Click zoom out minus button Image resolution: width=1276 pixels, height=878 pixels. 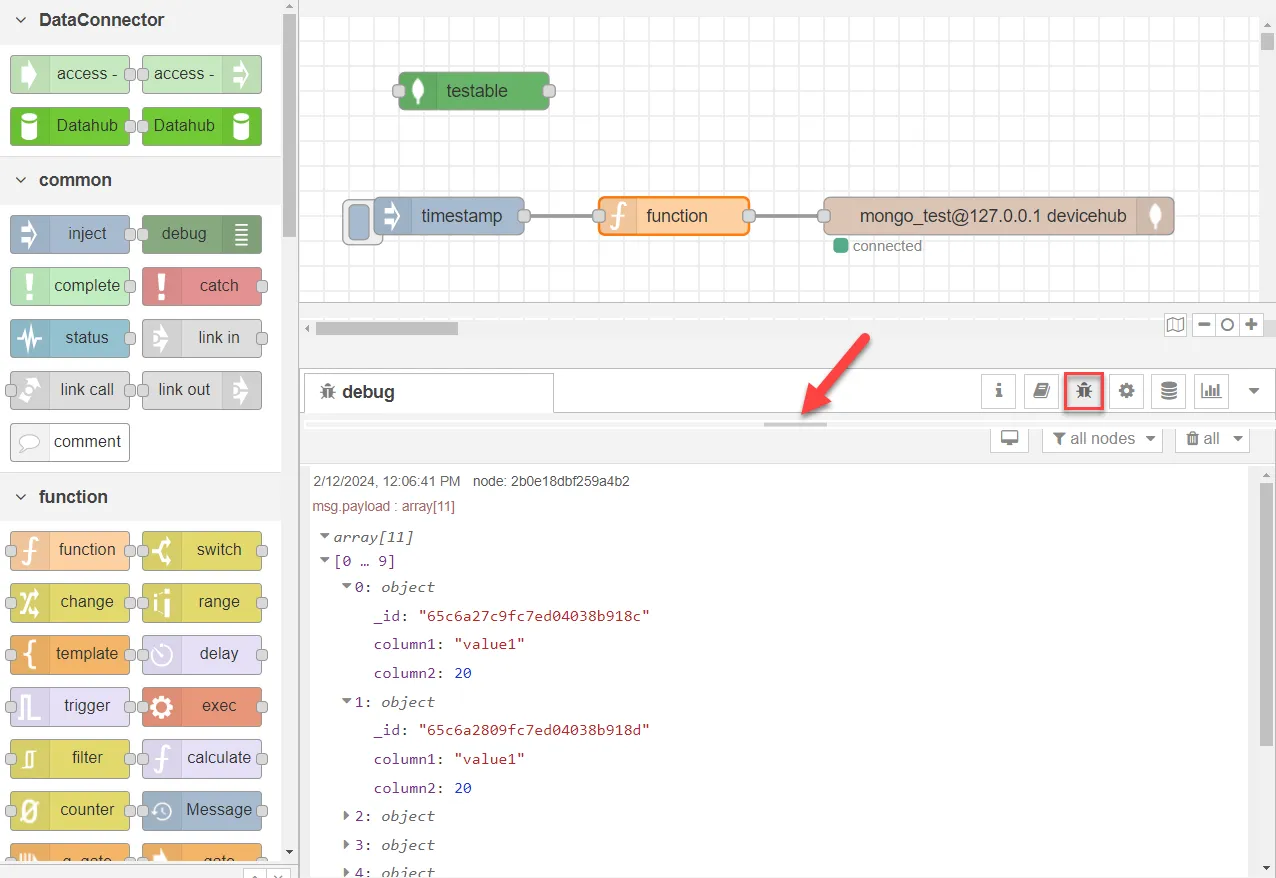point(1205,325)
